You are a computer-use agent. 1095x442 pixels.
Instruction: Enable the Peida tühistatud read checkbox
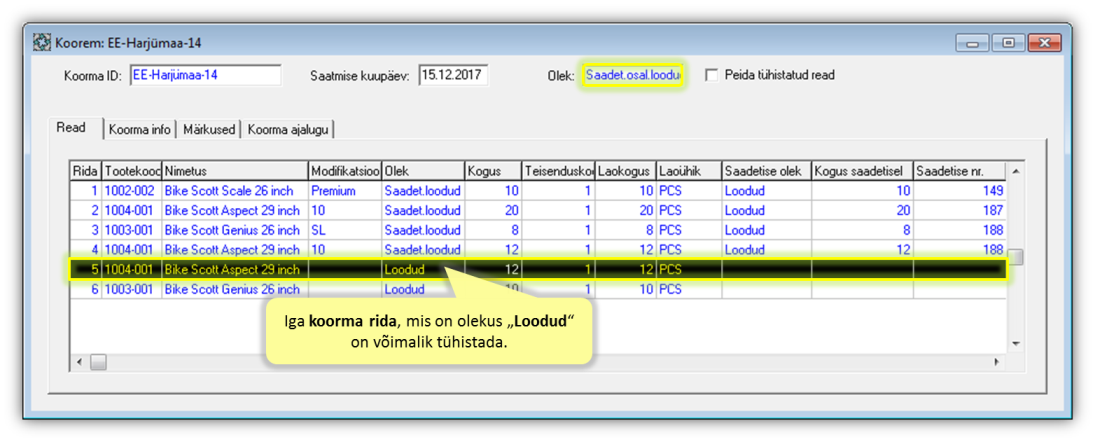click(712, 75)
